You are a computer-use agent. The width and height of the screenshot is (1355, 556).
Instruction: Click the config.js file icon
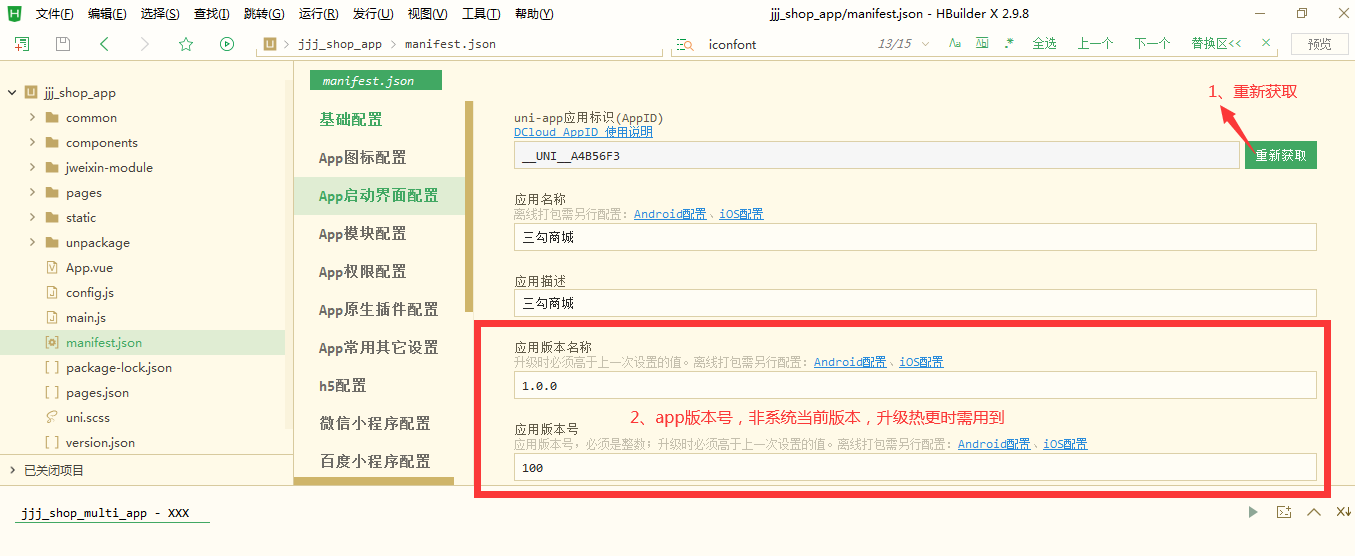click(52, 292)
